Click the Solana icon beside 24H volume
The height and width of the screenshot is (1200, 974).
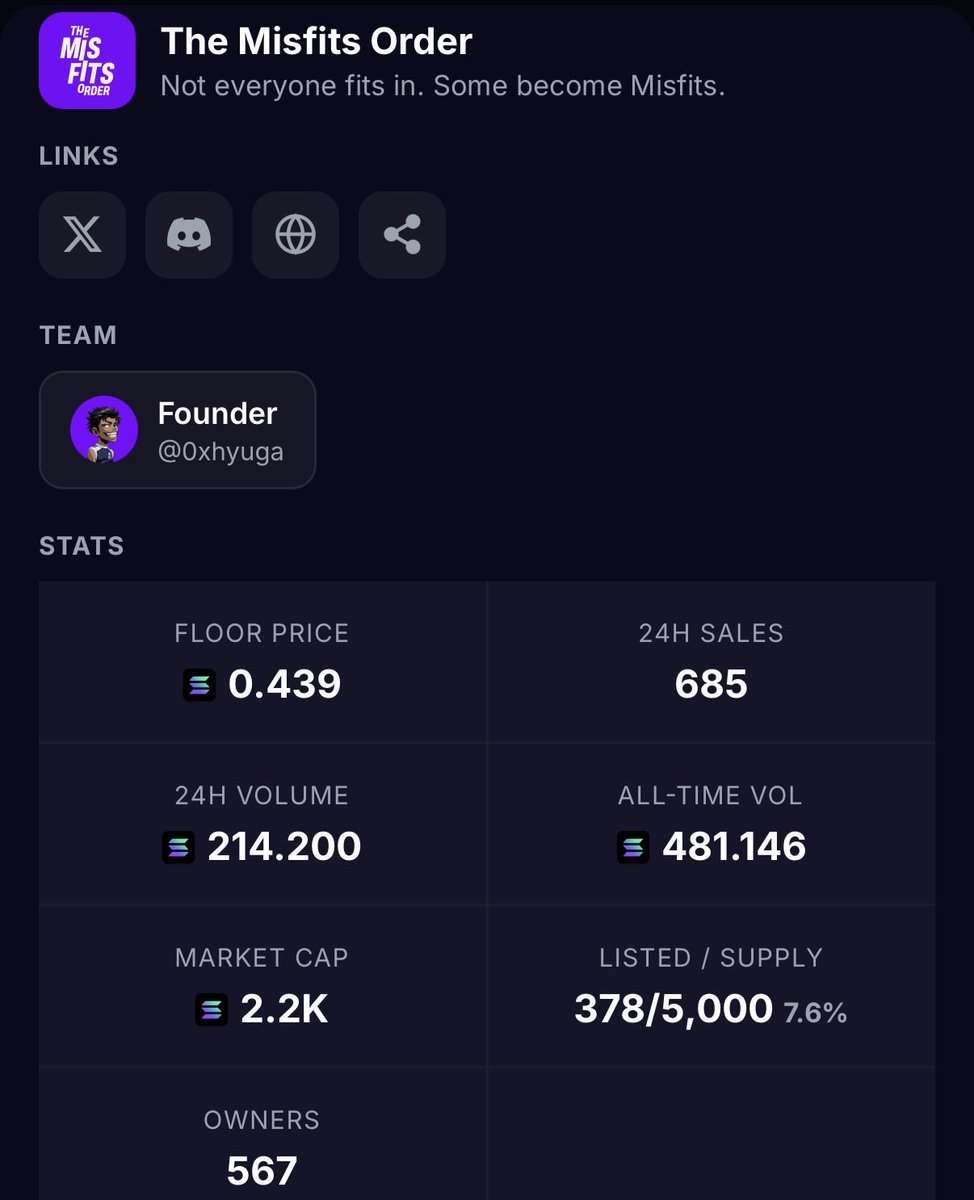click(x=178, y=848)
